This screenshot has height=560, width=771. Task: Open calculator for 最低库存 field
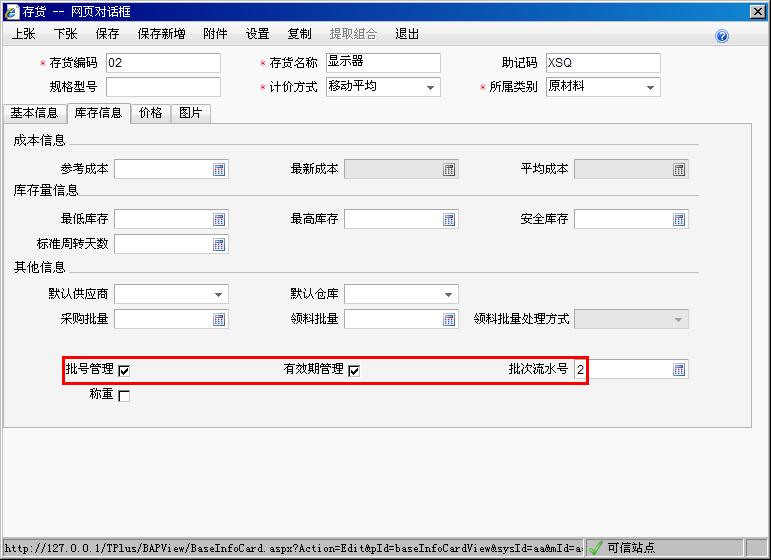click(x=219, y=220)
